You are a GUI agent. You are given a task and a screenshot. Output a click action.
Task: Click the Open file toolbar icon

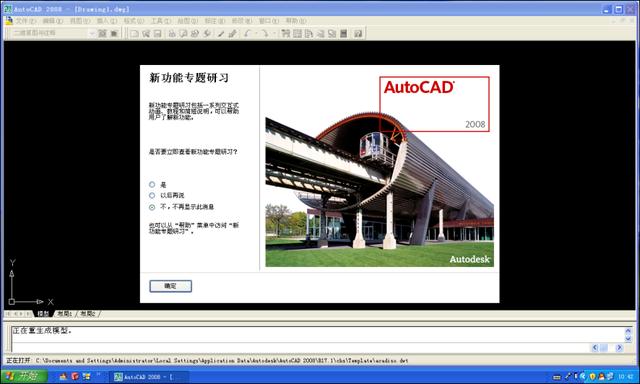(x=146, y=33)
